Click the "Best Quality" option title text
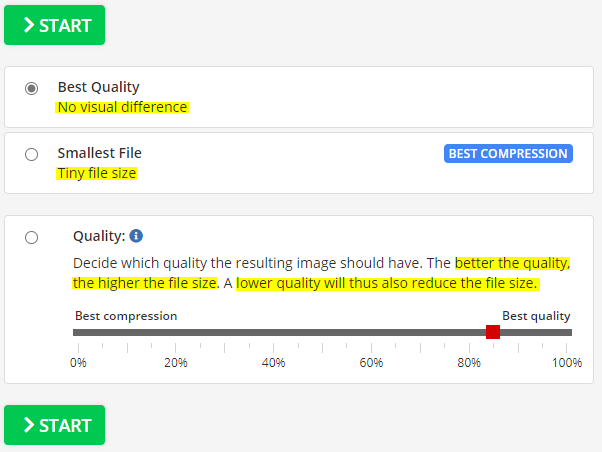 (98, 87)
